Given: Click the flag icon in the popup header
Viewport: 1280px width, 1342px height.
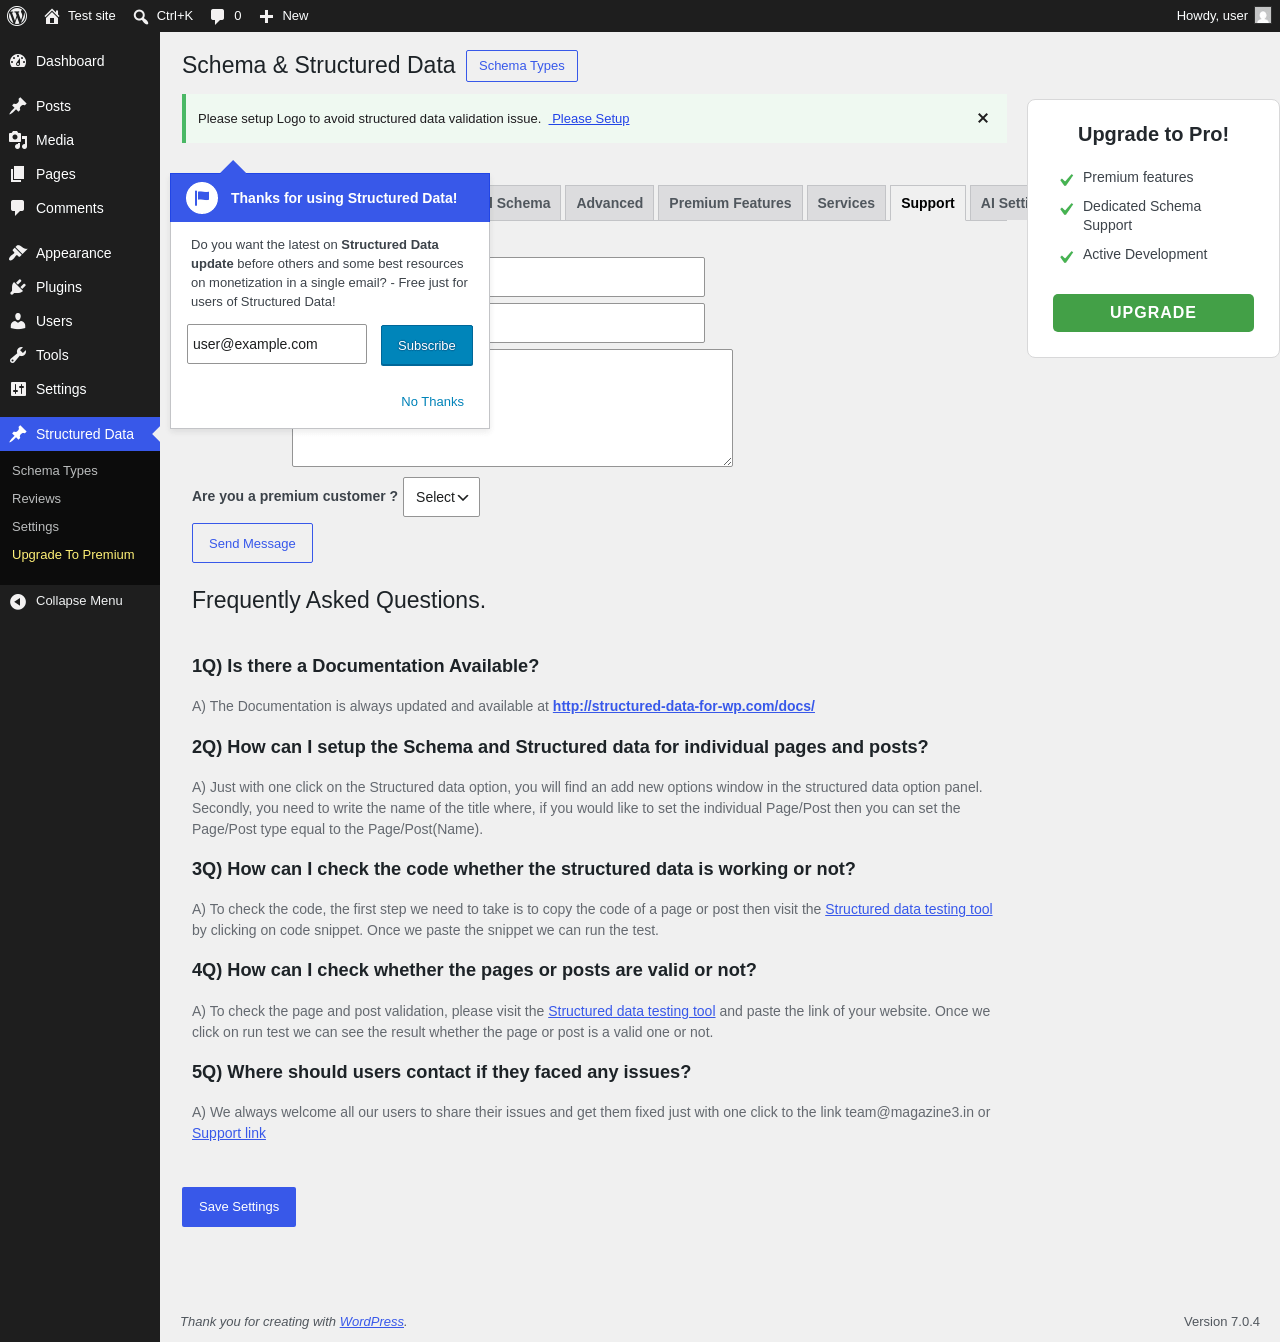Looking at the screenshot, I should coord(202,198).
